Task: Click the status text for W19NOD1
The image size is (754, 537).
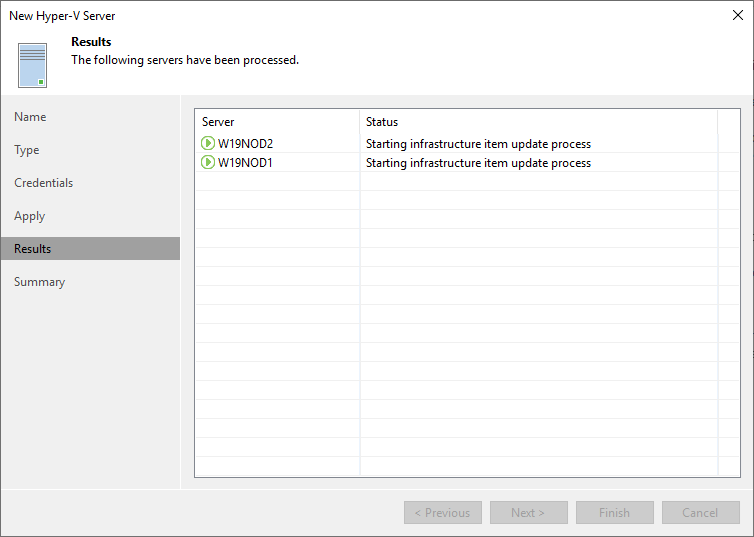Action: coord(478,163)
